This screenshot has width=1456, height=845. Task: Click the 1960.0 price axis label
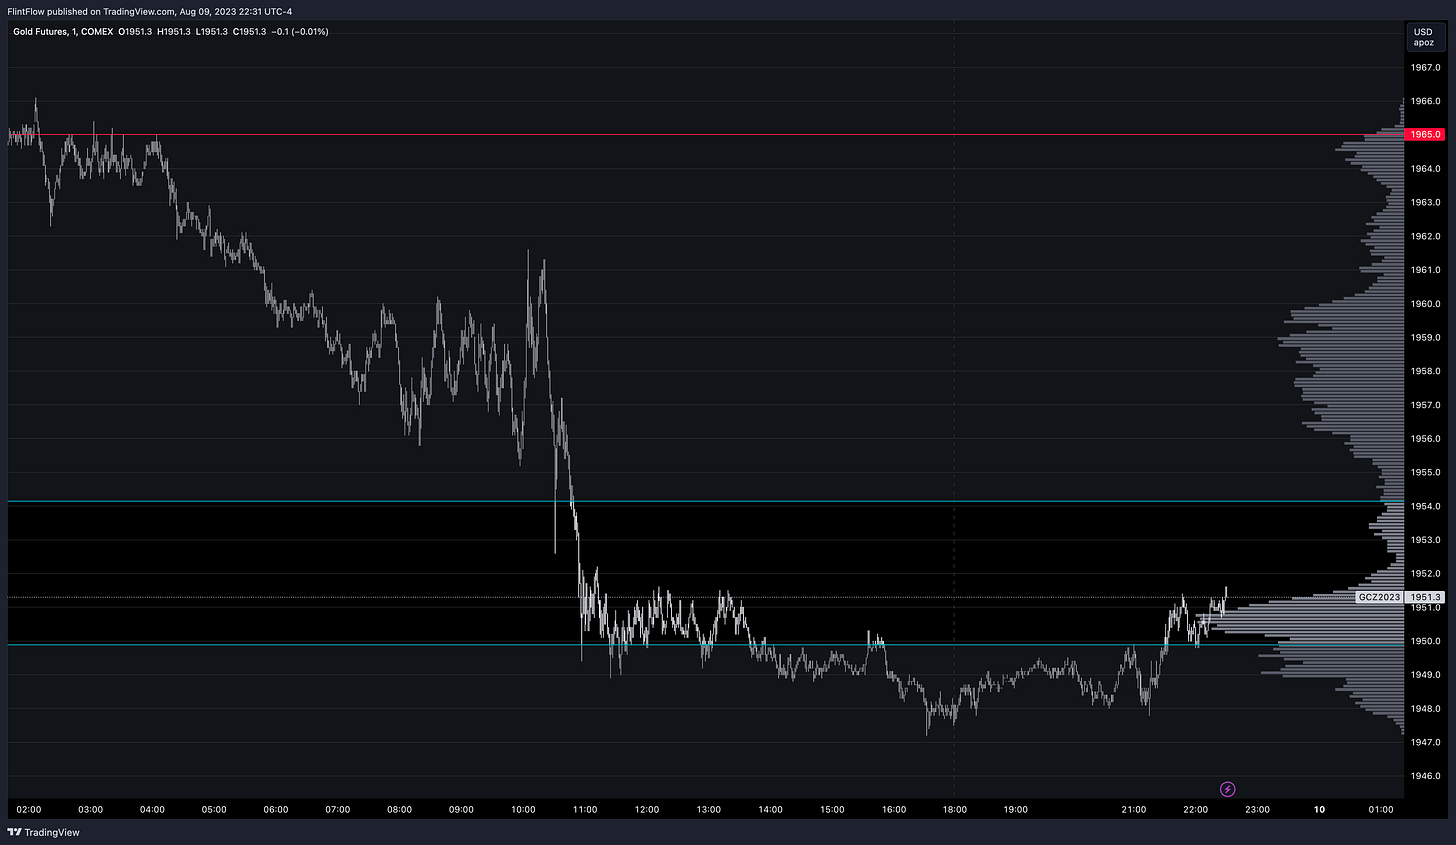coord(1425,304)
